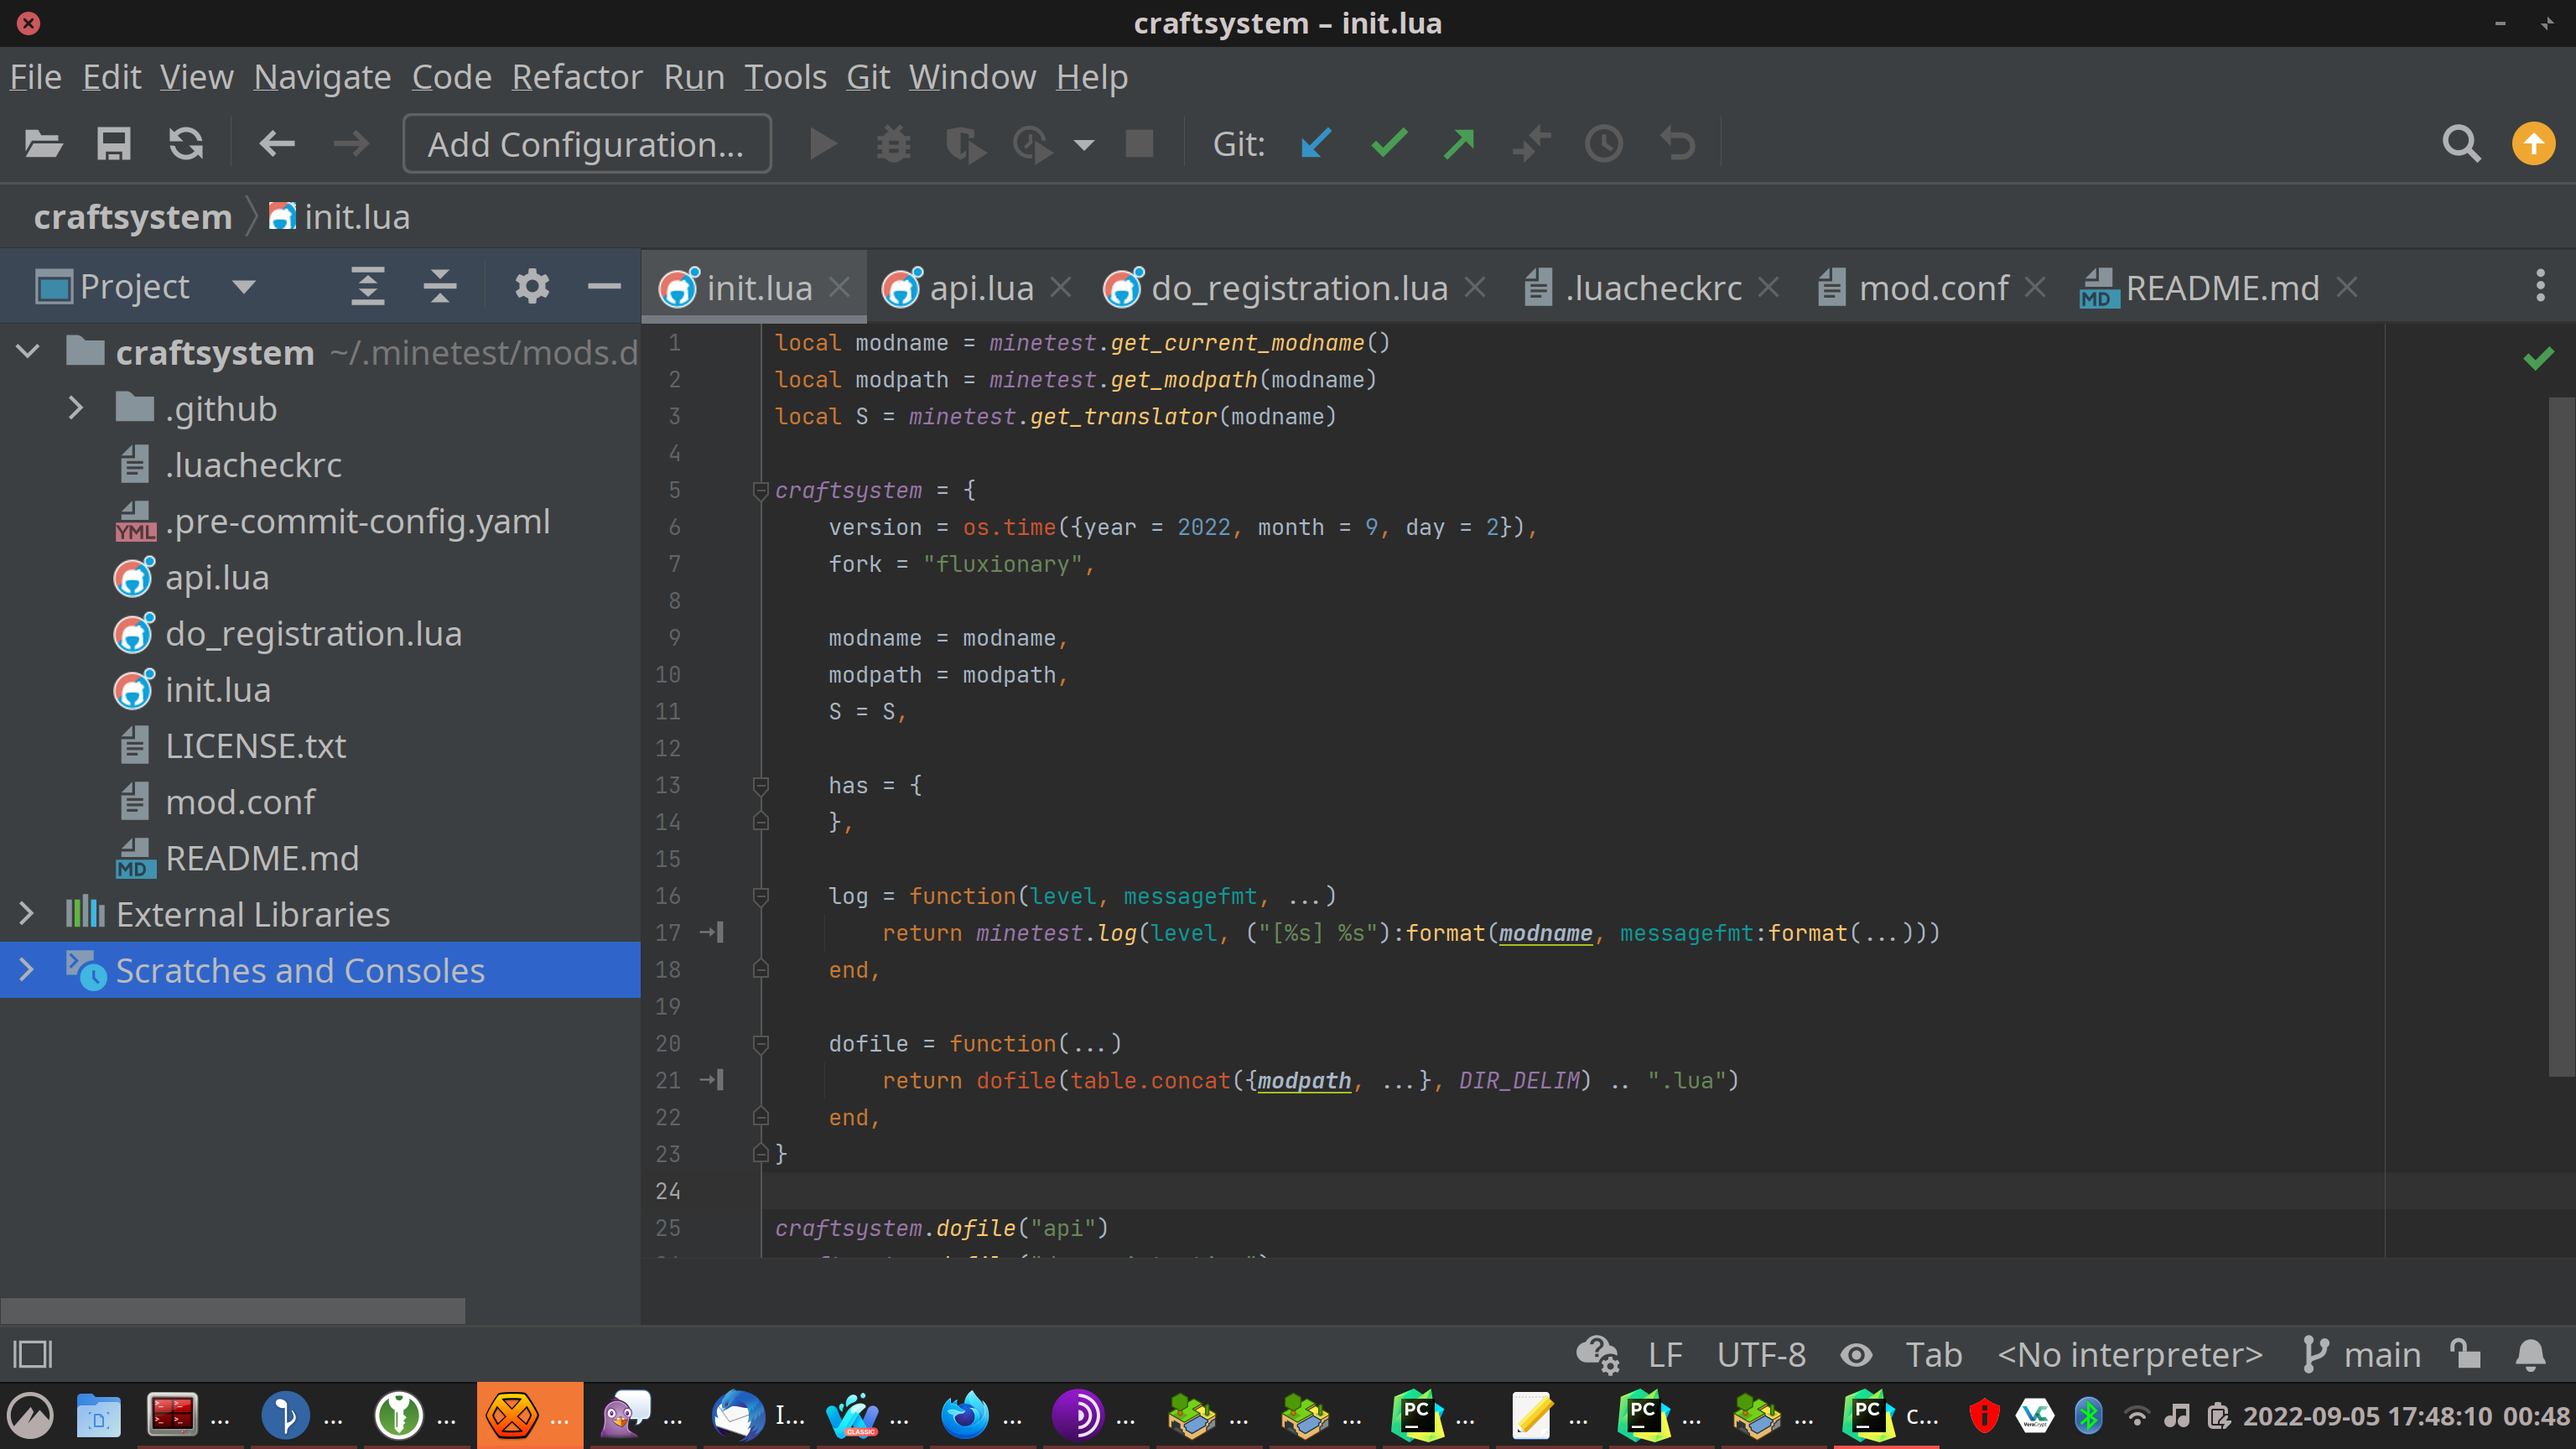2576x1449 pixels.
Task: Open Git Show History clock icon
Action: click(1604, 144)
